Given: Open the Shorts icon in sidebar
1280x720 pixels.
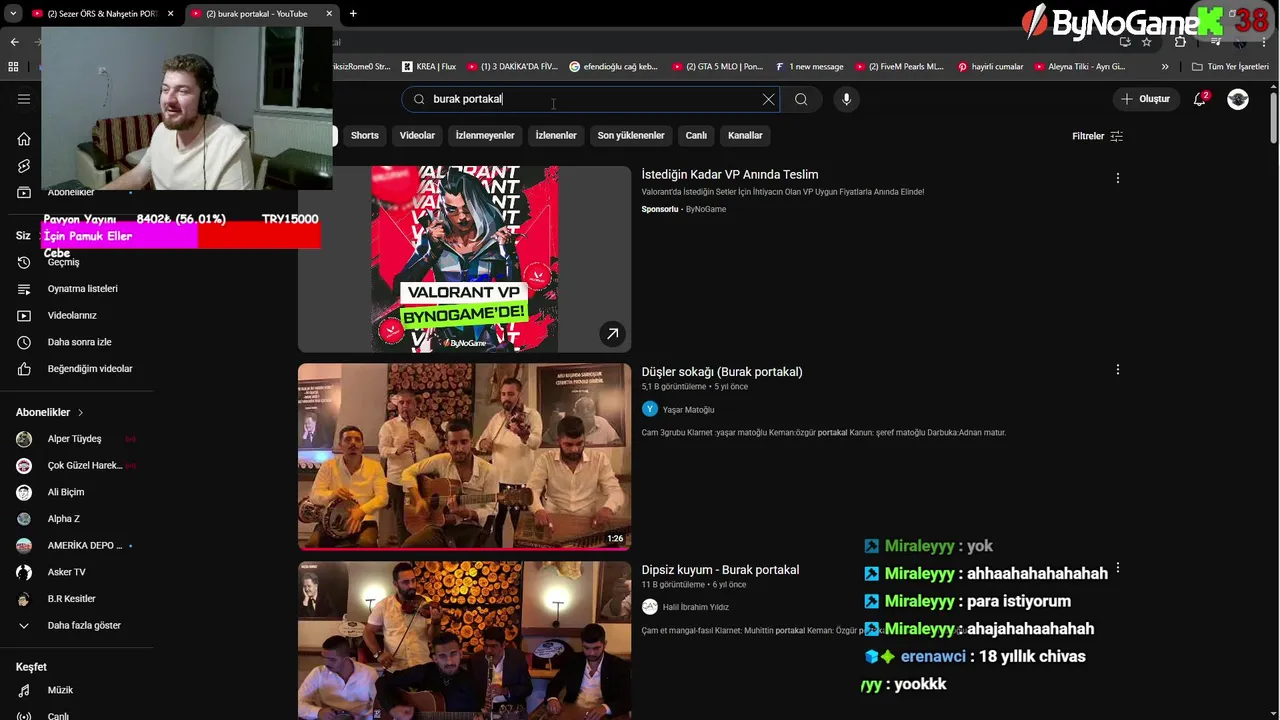Looking at the screenshot, I should click(24, 166).
